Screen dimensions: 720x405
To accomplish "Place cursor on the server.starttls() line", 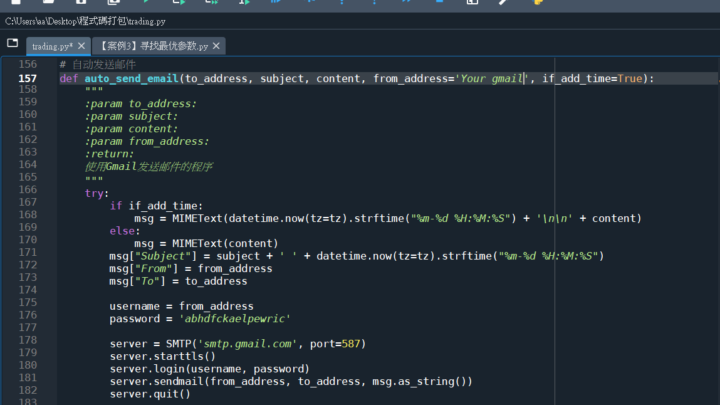I will tap(162, 356).
